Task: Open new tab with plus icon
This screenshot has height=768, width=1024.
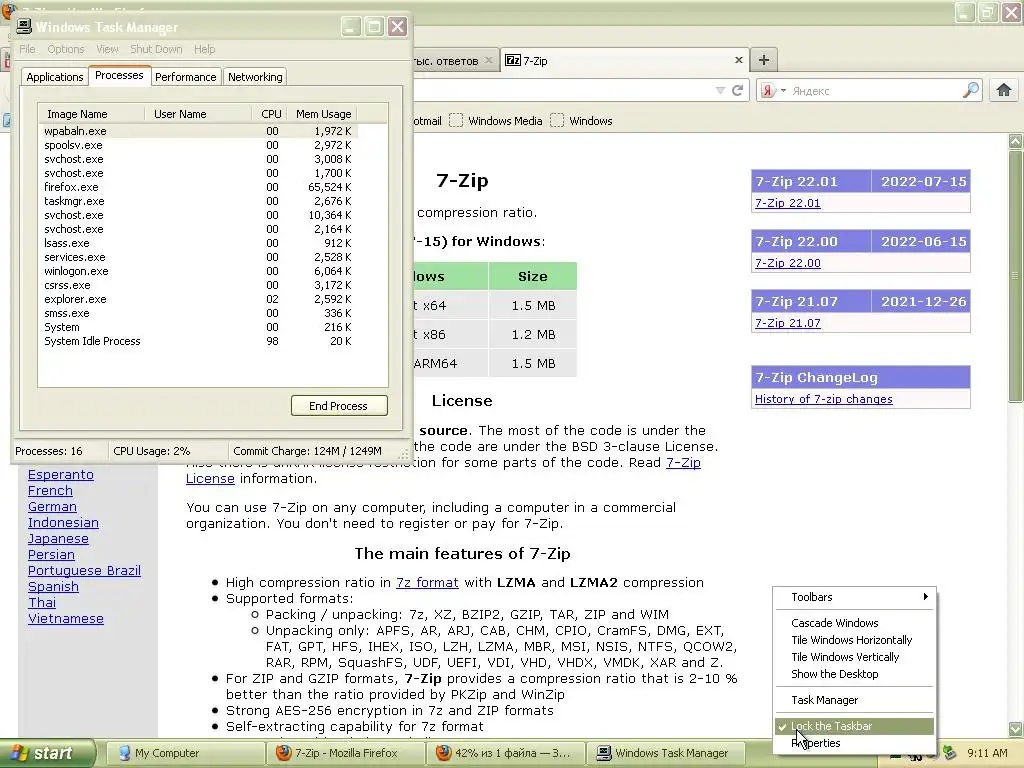Action: pyautogui.click(x=763, y=60)
